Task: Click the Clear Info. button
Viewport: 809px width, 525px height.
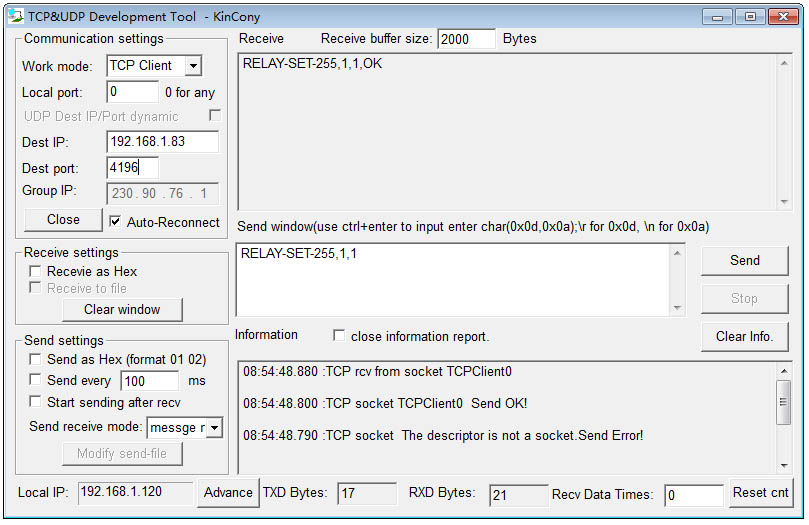Action: 744,336
